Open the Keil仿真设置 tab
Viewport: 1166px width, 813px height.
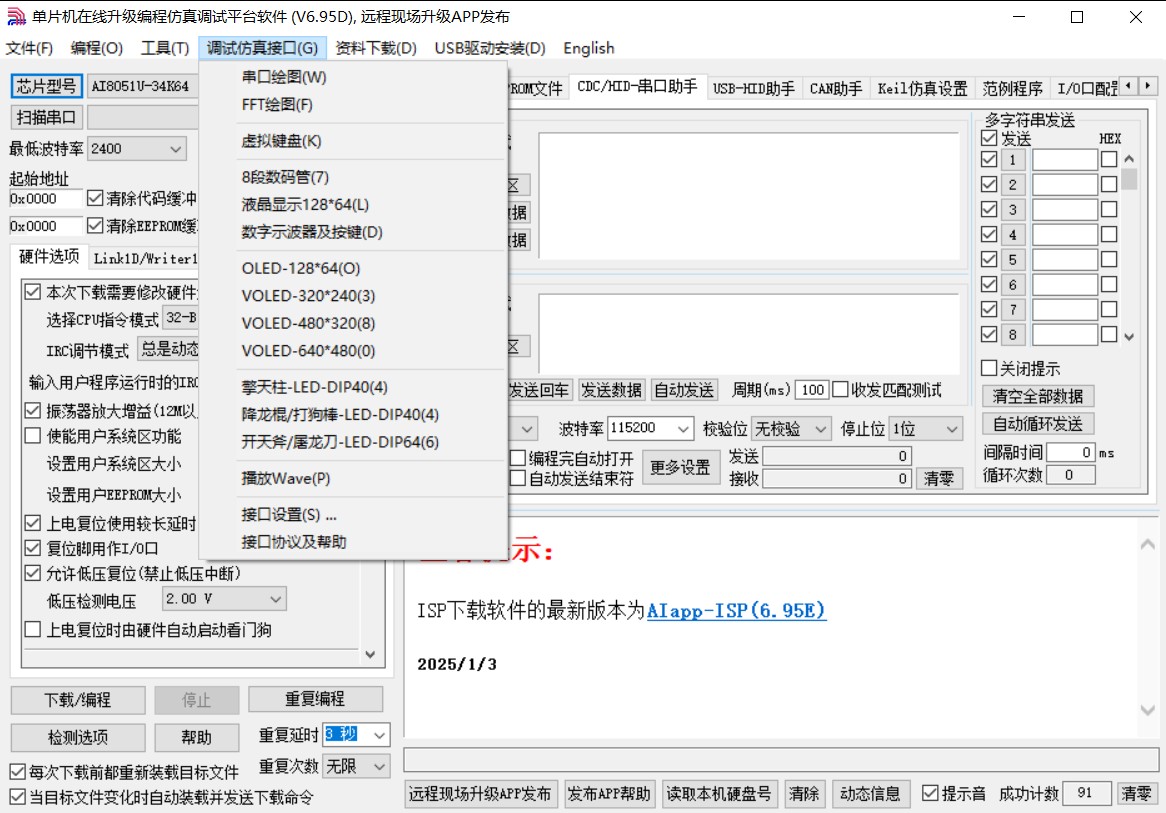pos(922,89)
